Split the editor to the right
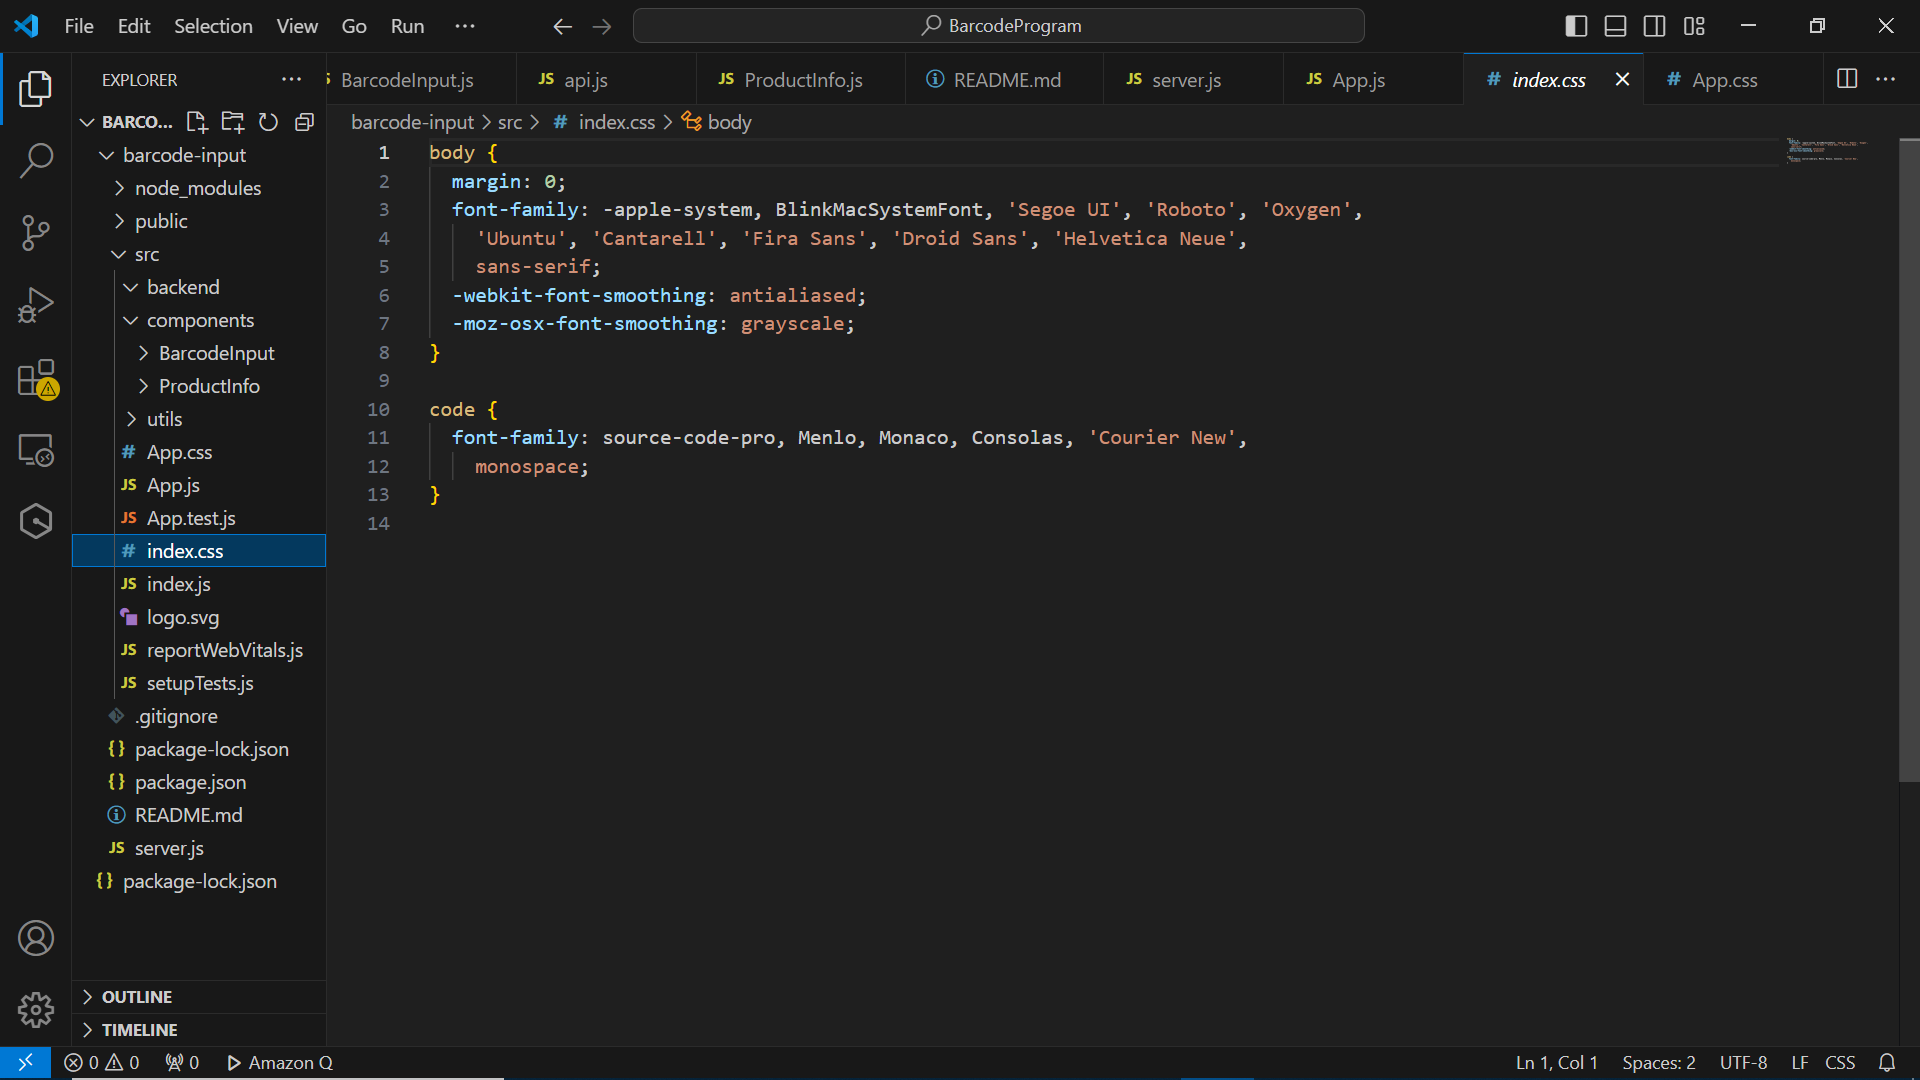1920x1080 pixels. [1847, 79]
